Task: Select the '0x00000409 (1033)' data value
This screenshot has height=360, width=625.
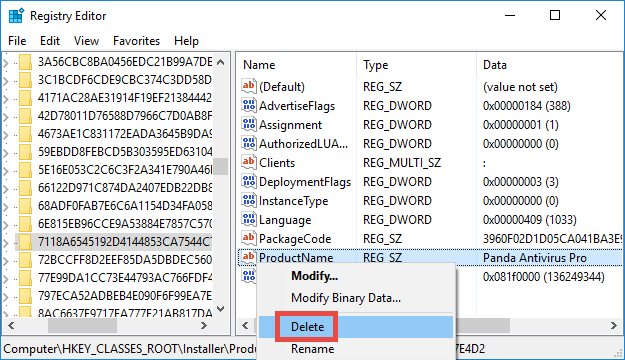Action: point(529,220)
